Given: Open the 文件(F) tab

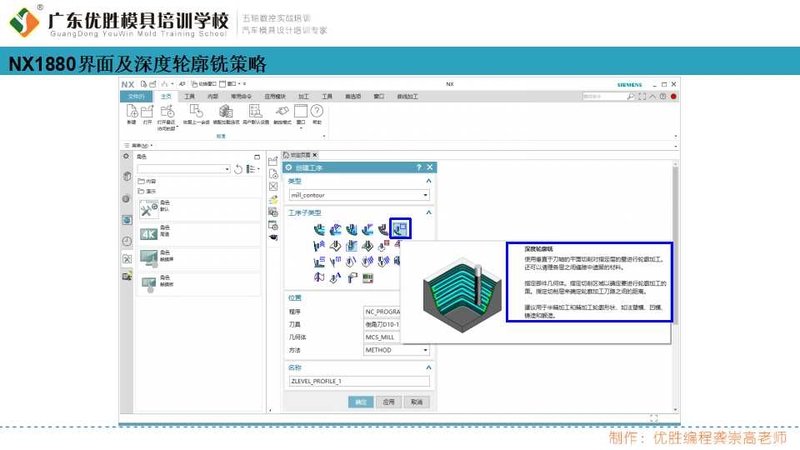Looking at the screenshot, I should (x=136, y=96).
